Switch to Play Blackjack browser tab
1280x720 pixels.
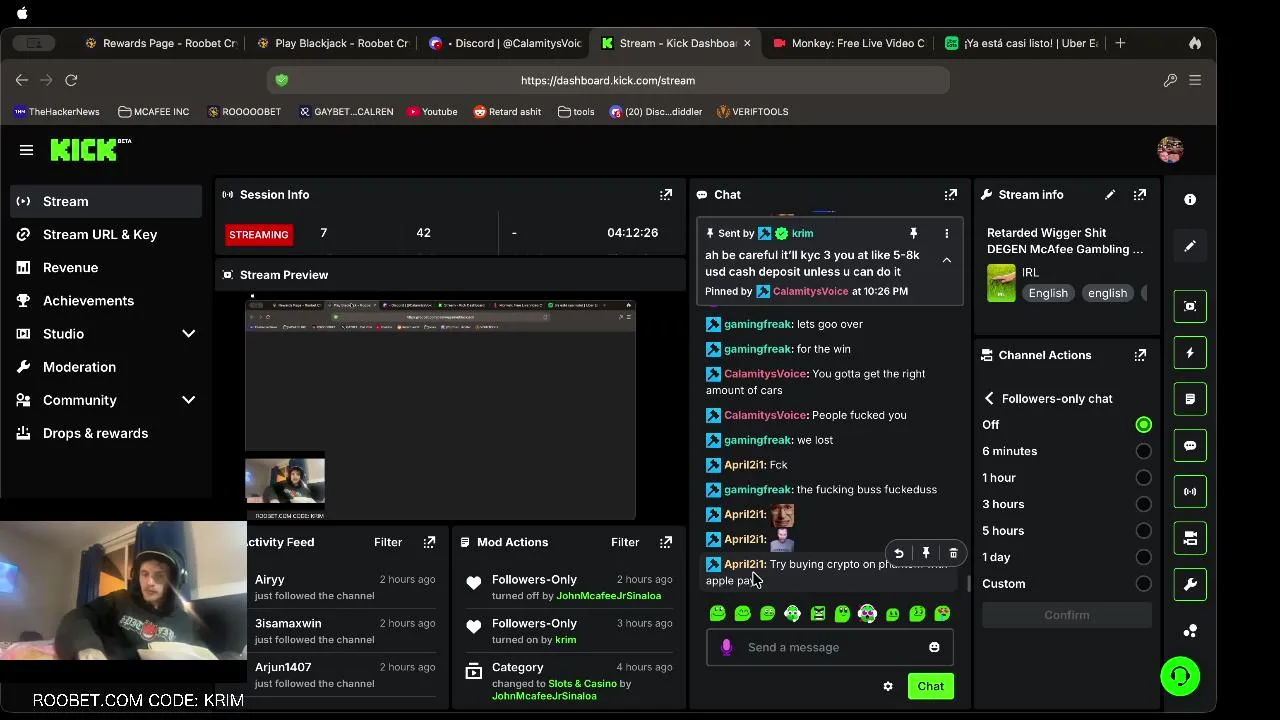(334, 43)
